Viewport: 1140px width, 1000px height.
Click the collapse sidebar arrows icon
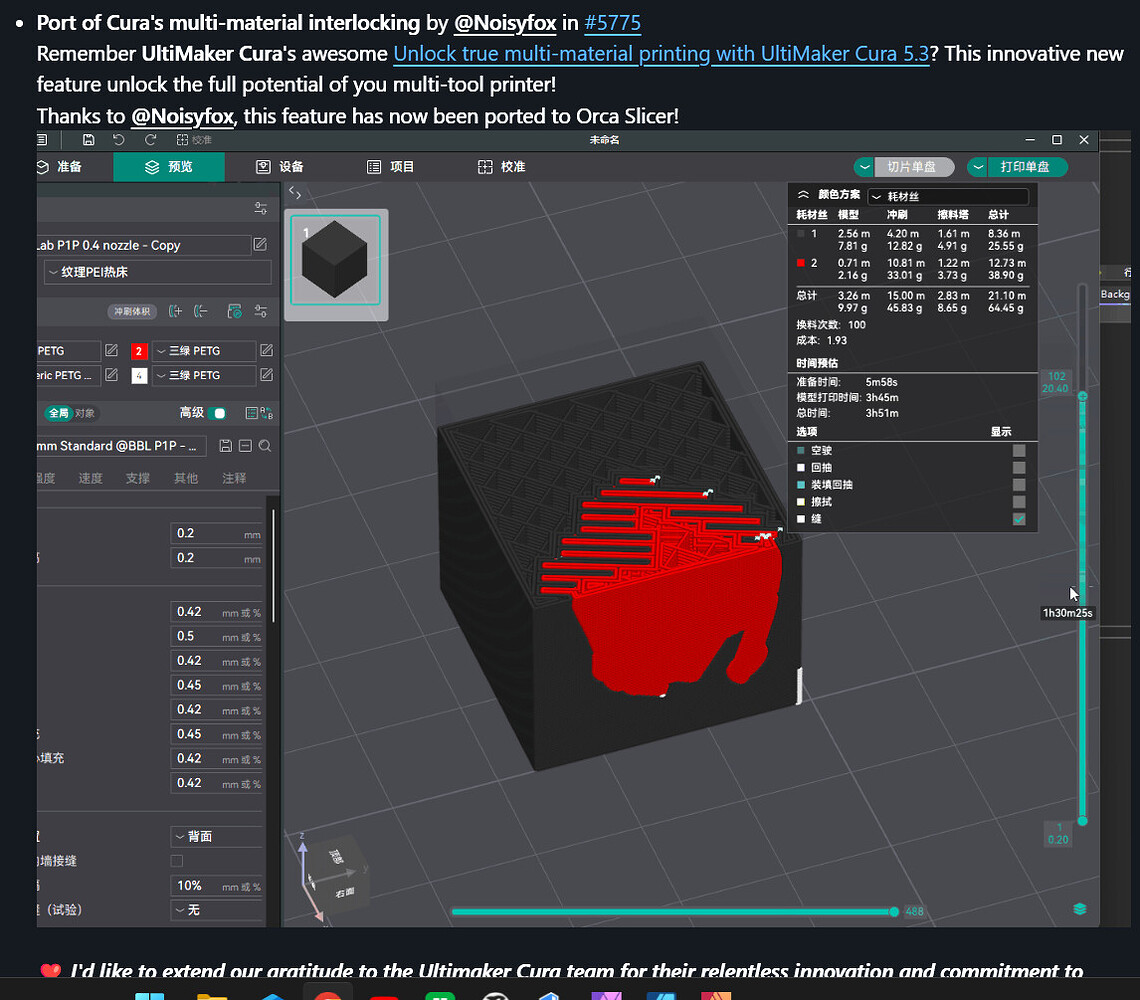coord(294,193)
